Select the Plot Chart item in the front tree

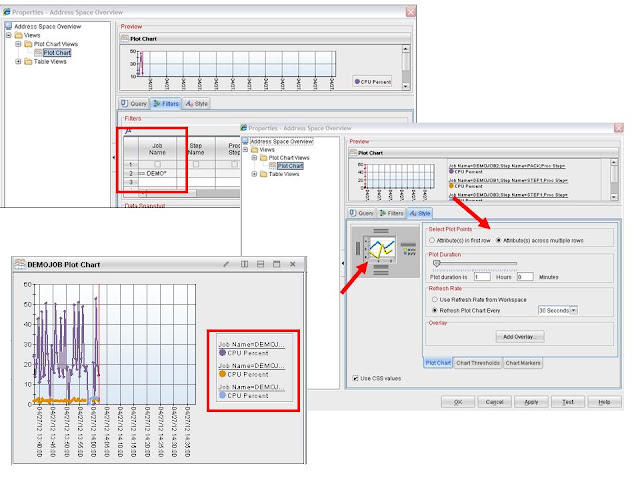(290, 166)
